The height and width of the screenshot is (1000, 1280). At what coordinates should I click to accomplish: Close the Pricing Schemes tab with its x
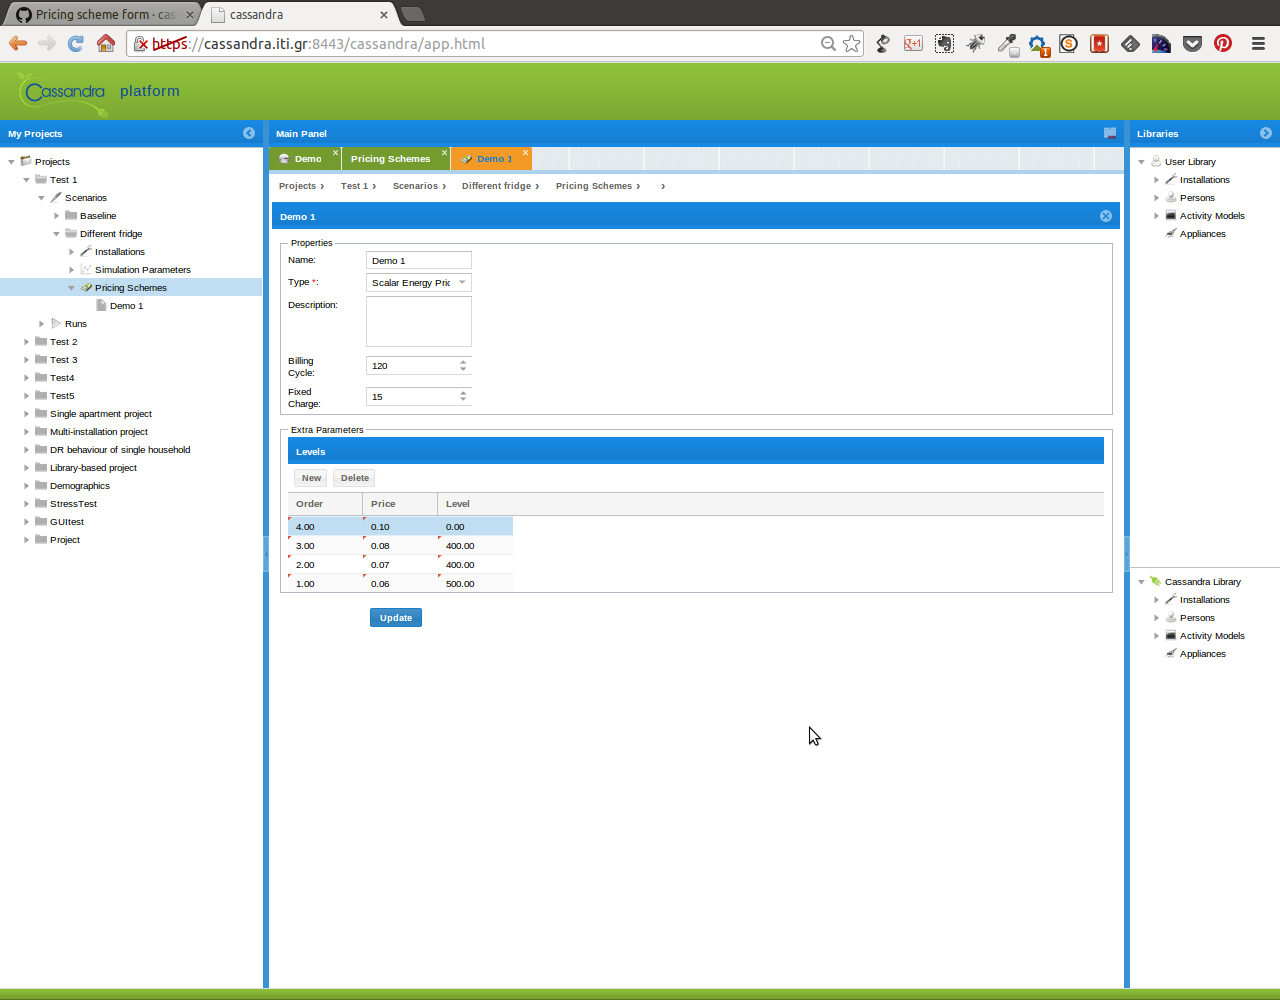(445, 153)
